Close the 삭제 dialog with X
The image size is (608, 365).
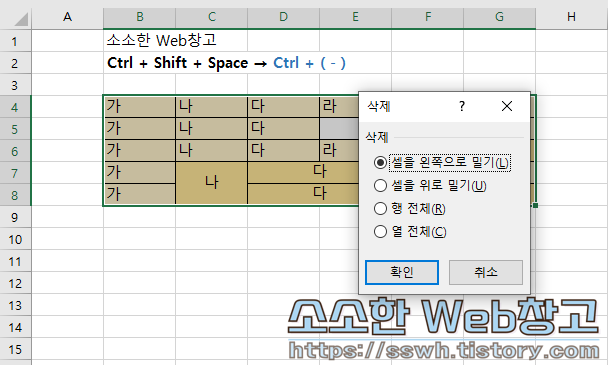pyautogui.click(x=507, y=106)
